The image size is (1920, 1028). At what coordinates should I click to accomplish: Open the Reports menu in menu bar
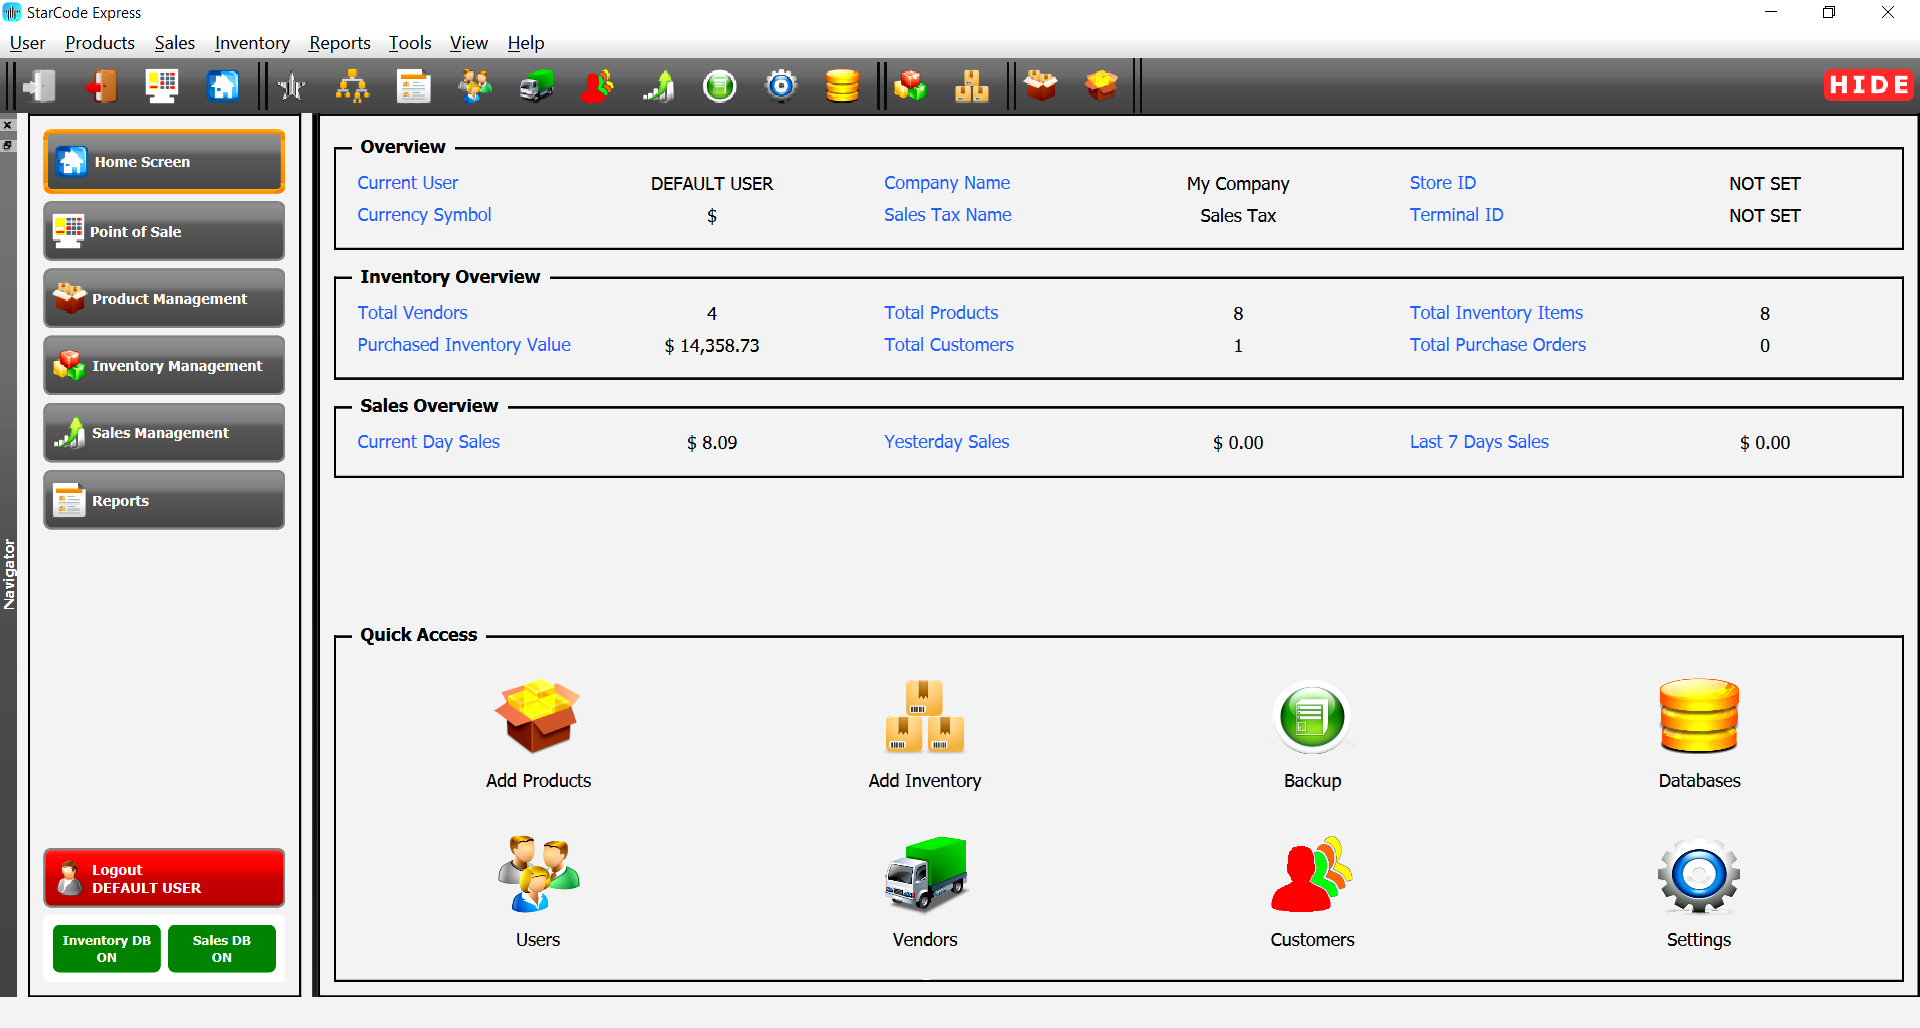coord(339,43)
